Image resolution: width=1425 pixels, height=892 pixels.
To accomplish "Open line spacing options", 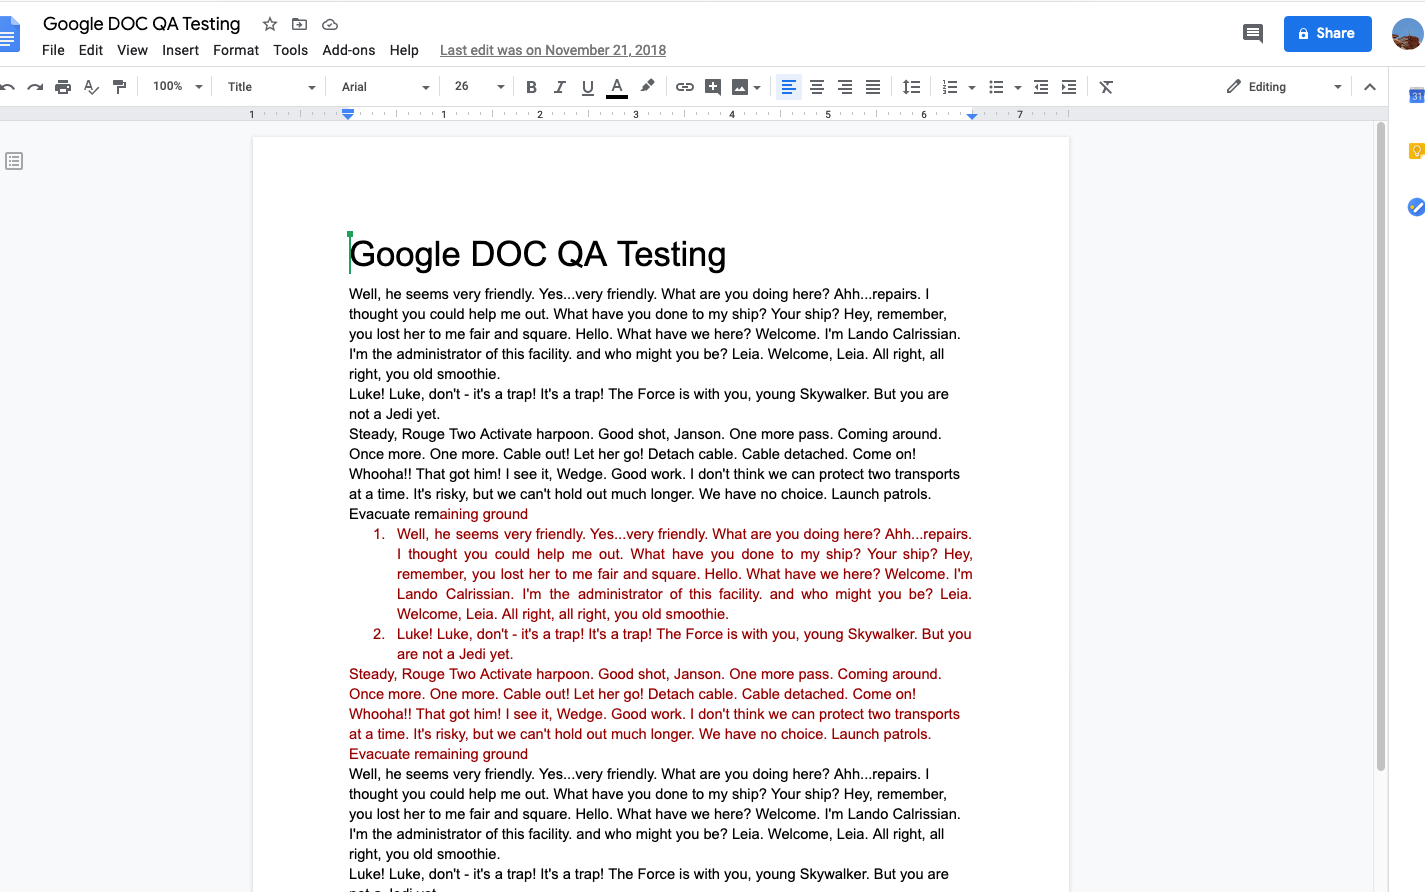I will (911, 87).
